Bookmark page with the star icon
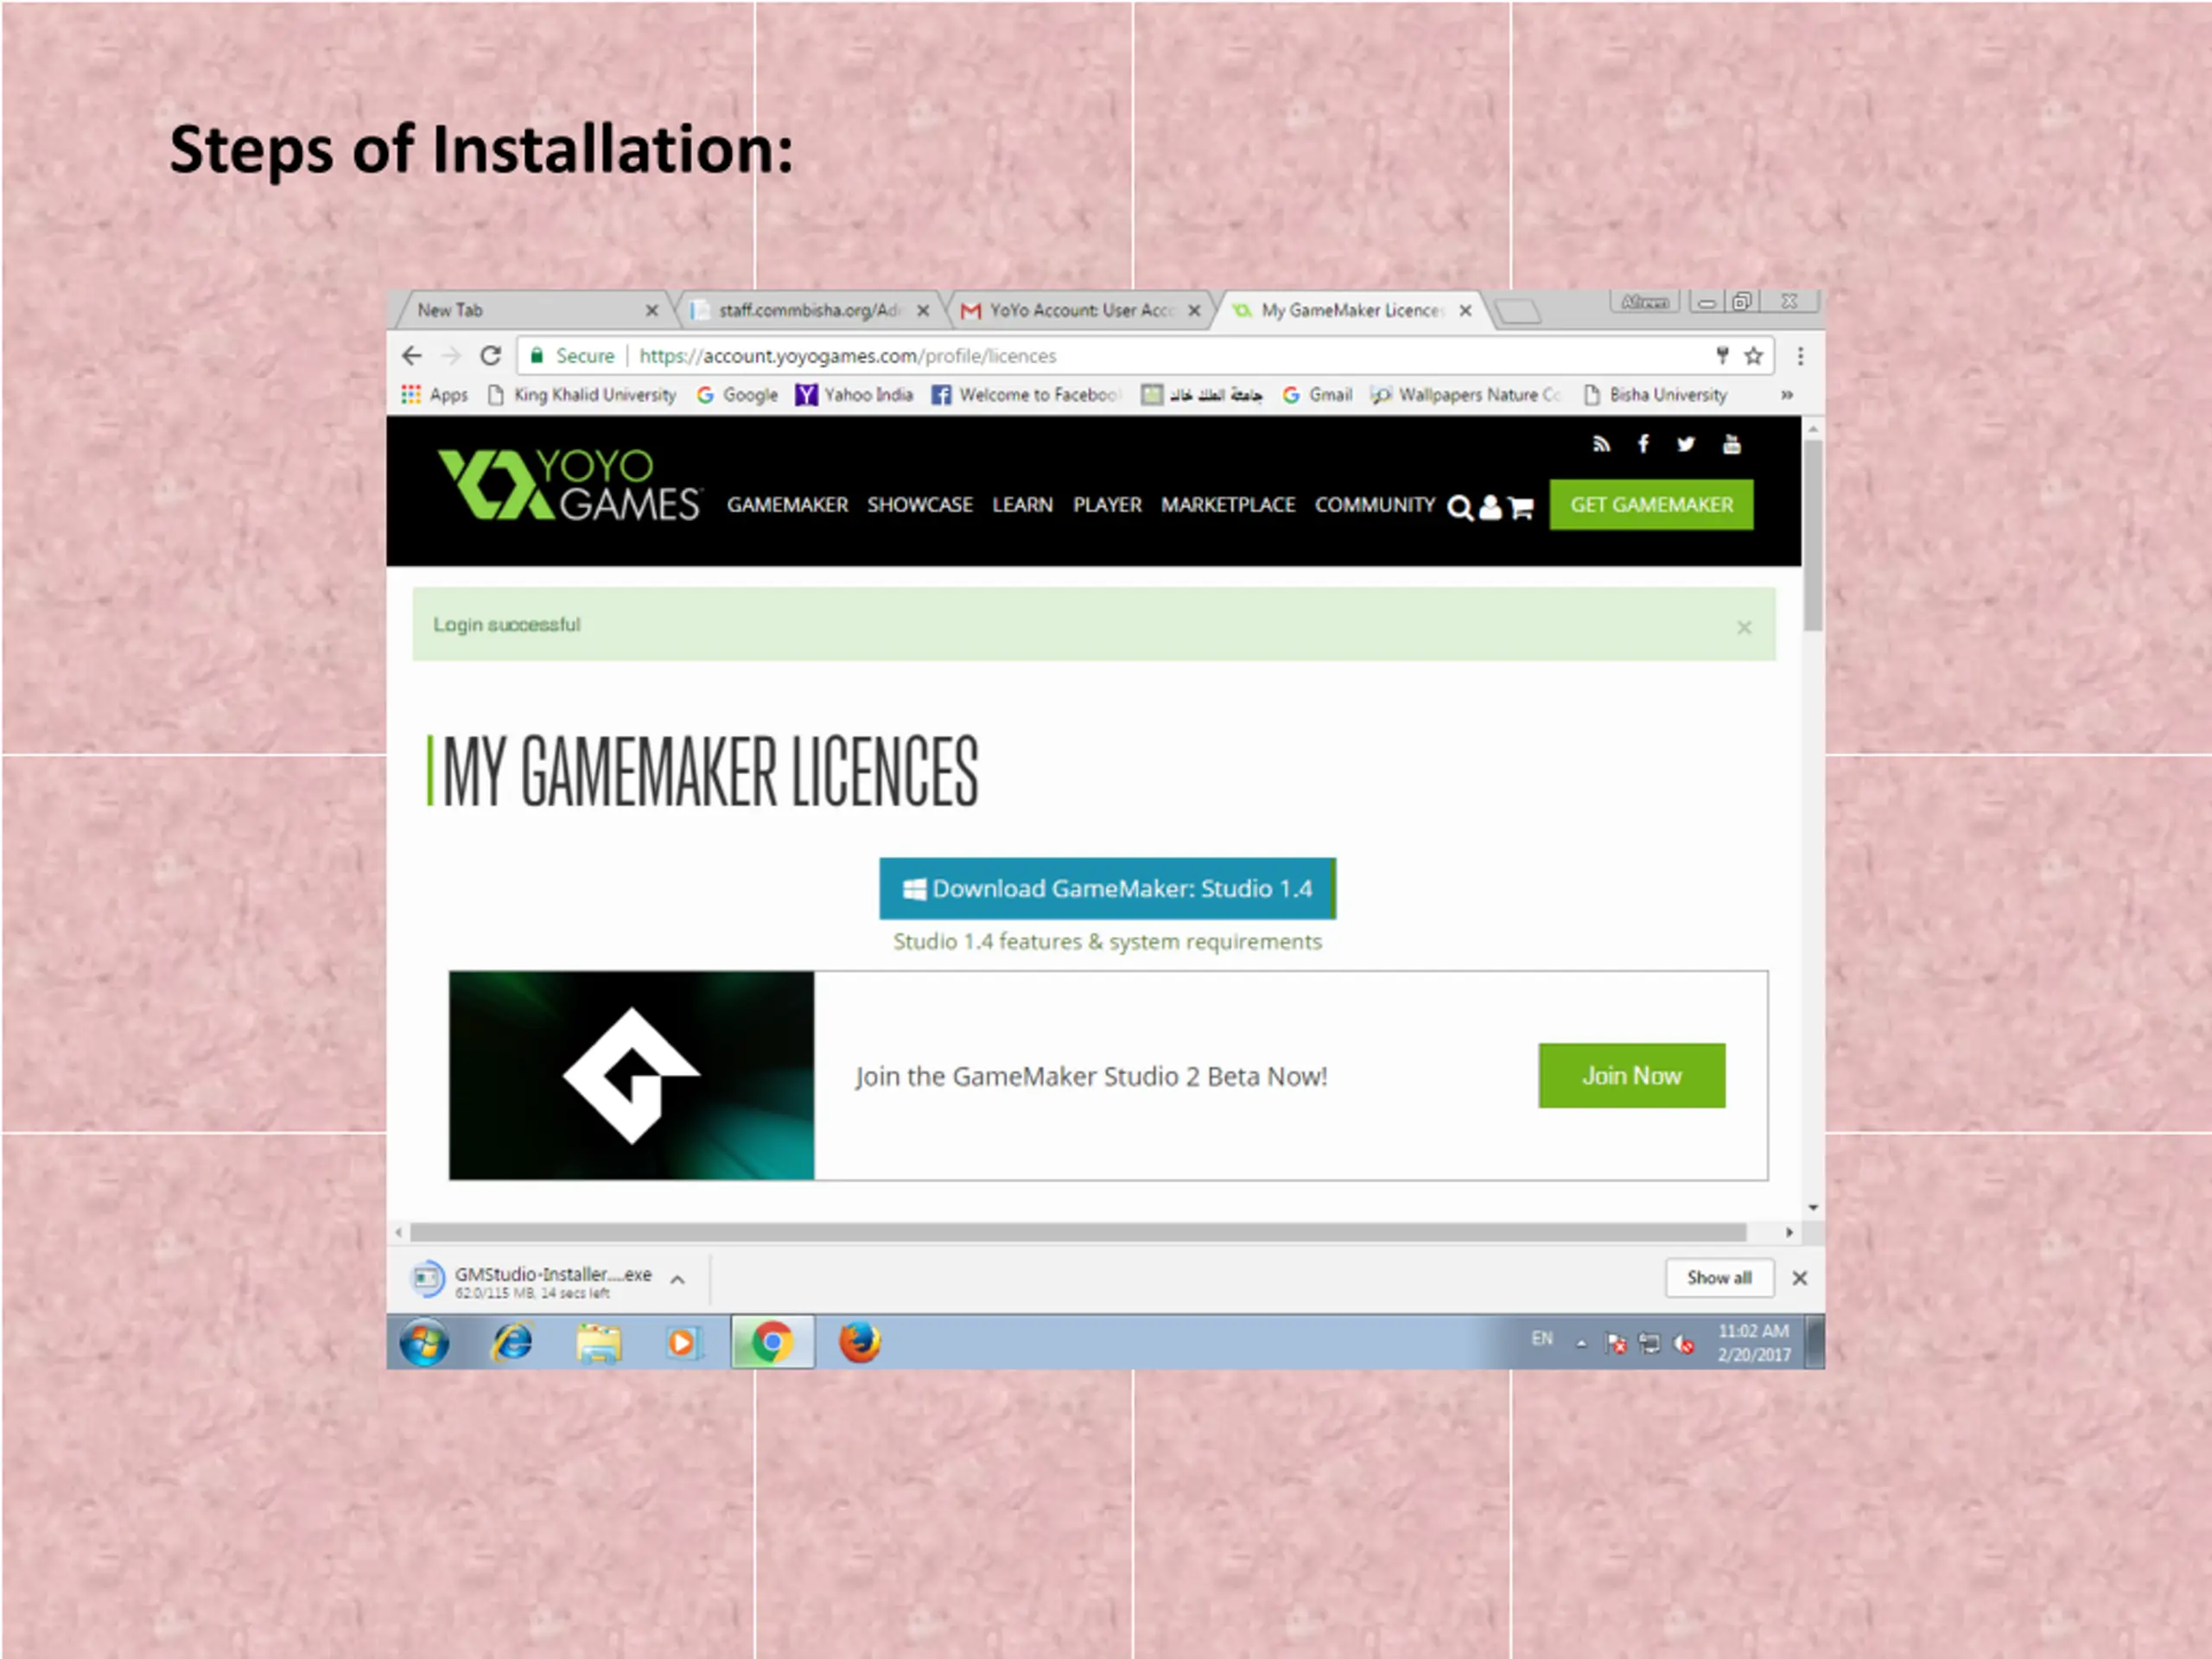Image resolution: width=2212 pixels, height=1659 pixels. tap(1753, 356)
